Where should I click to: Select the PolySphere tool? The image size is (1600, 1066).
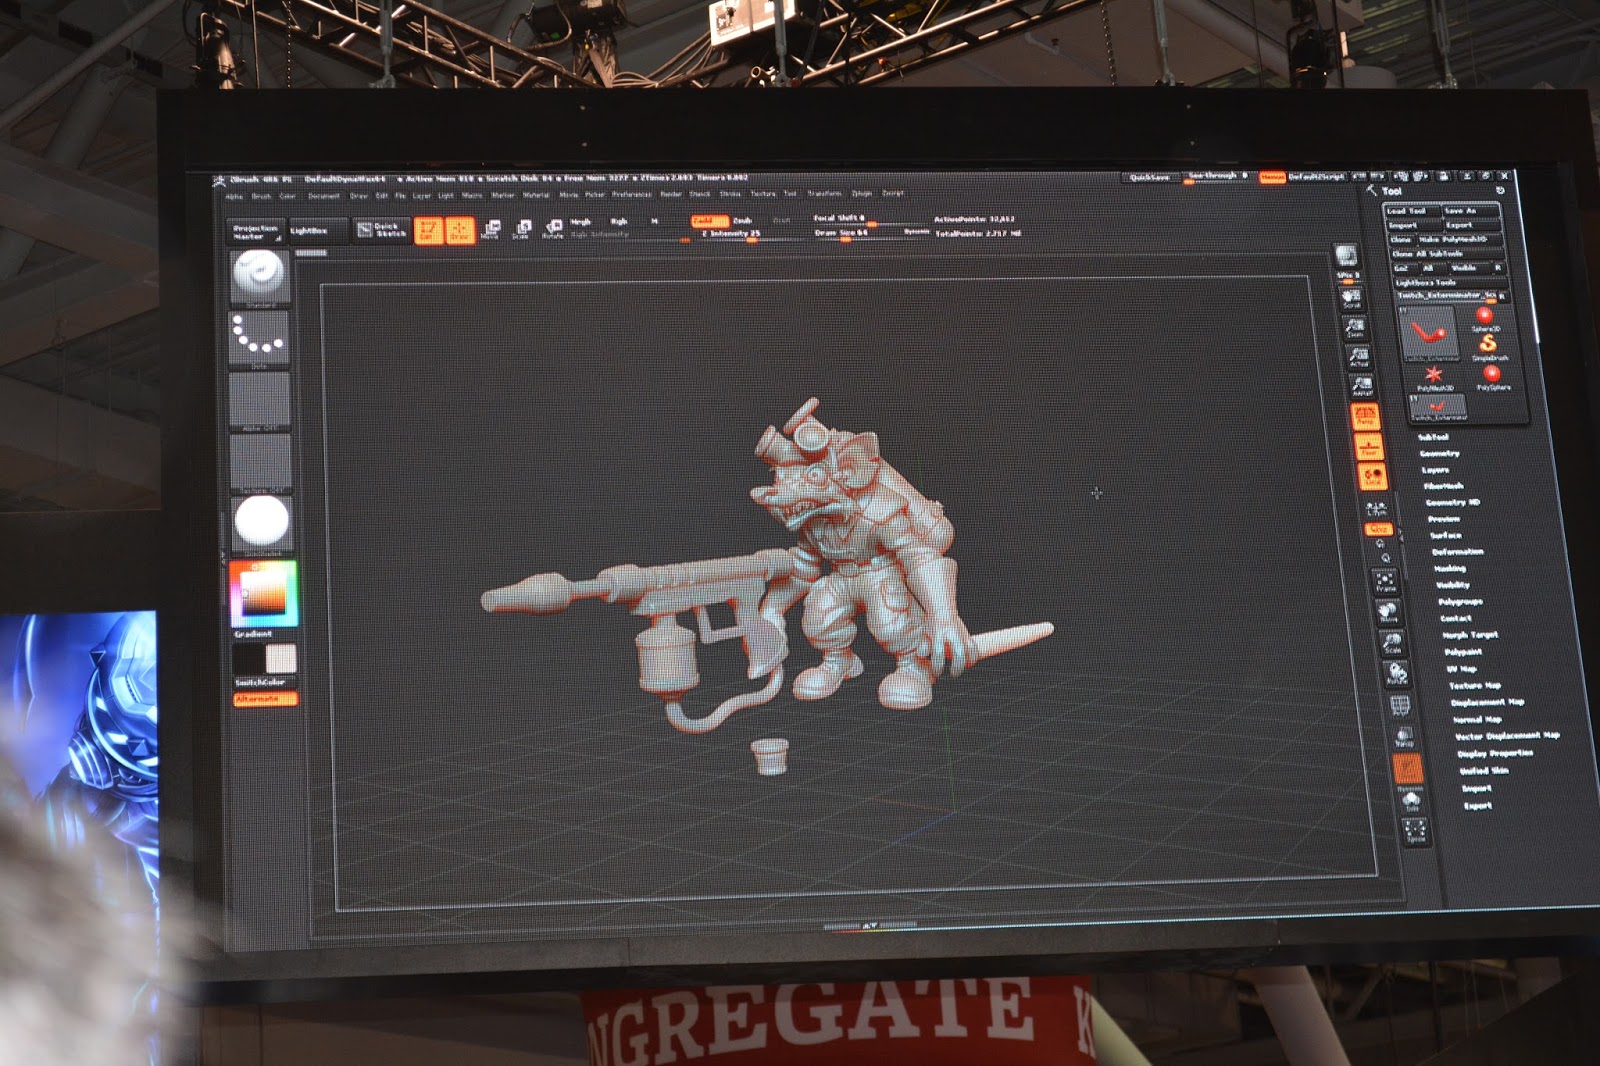[1492, 377]
